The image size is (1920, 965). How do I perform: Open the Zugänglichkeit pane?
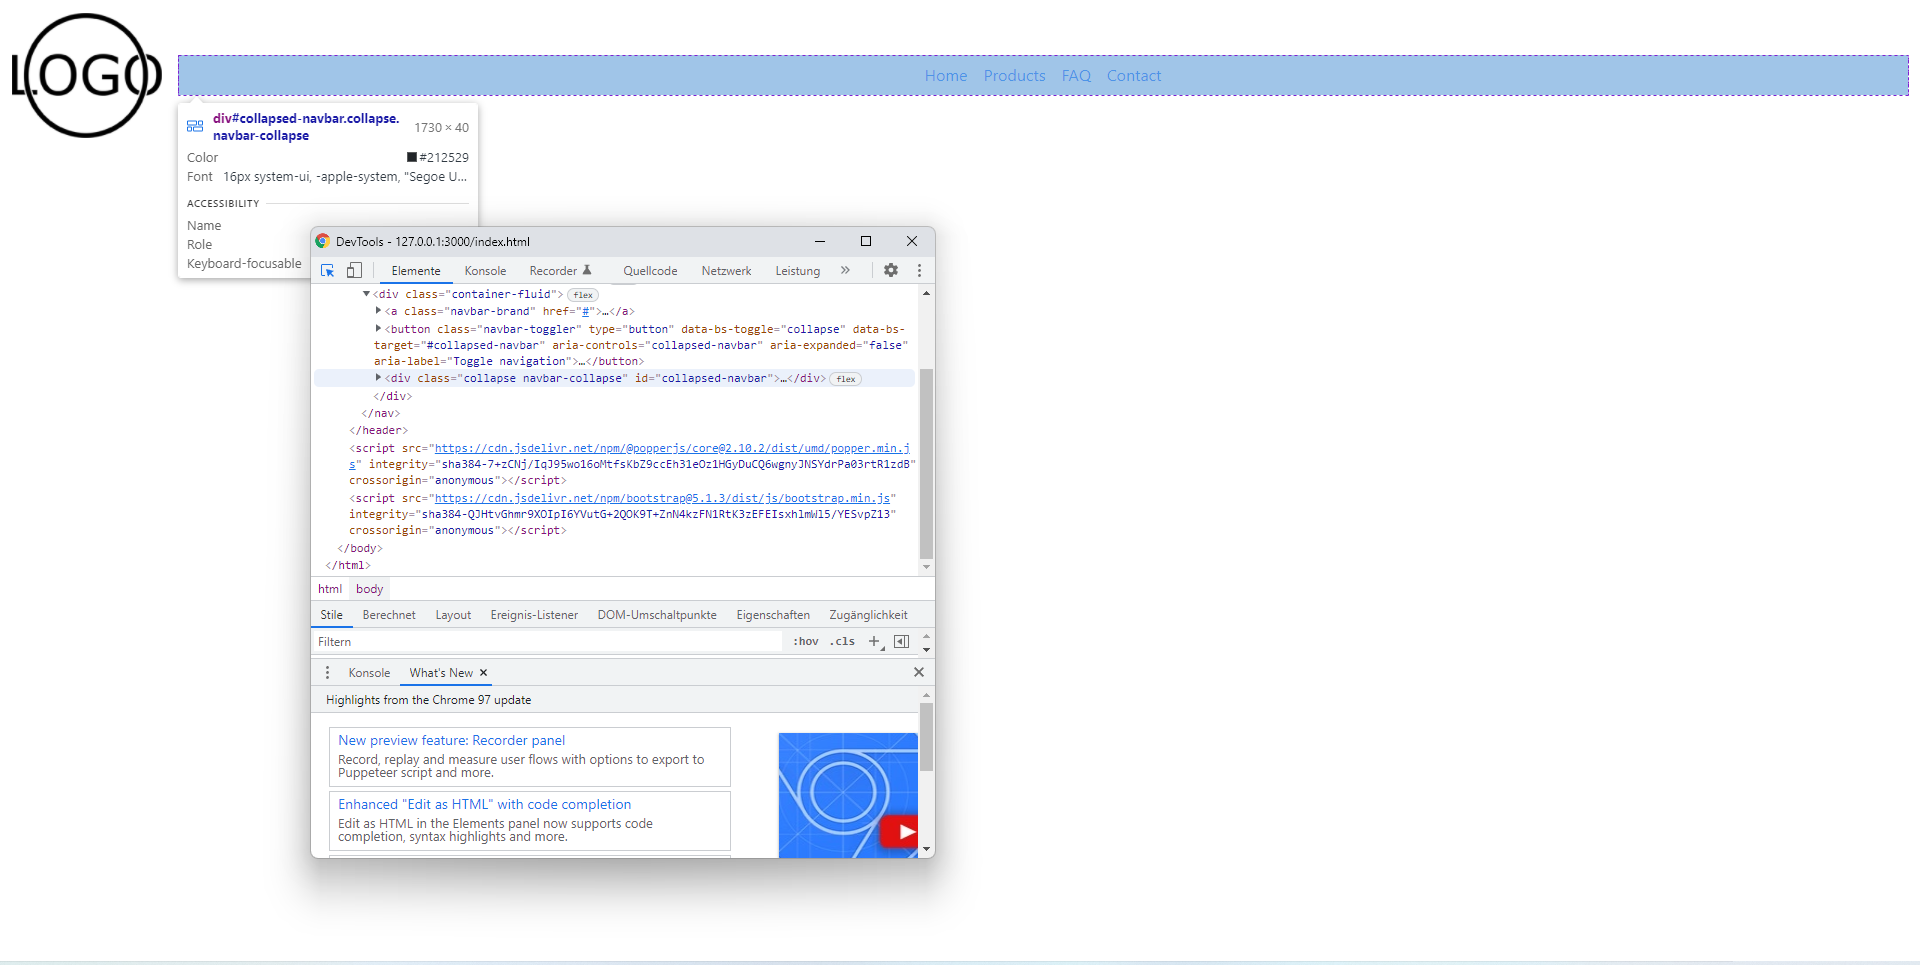pos(868,615)
